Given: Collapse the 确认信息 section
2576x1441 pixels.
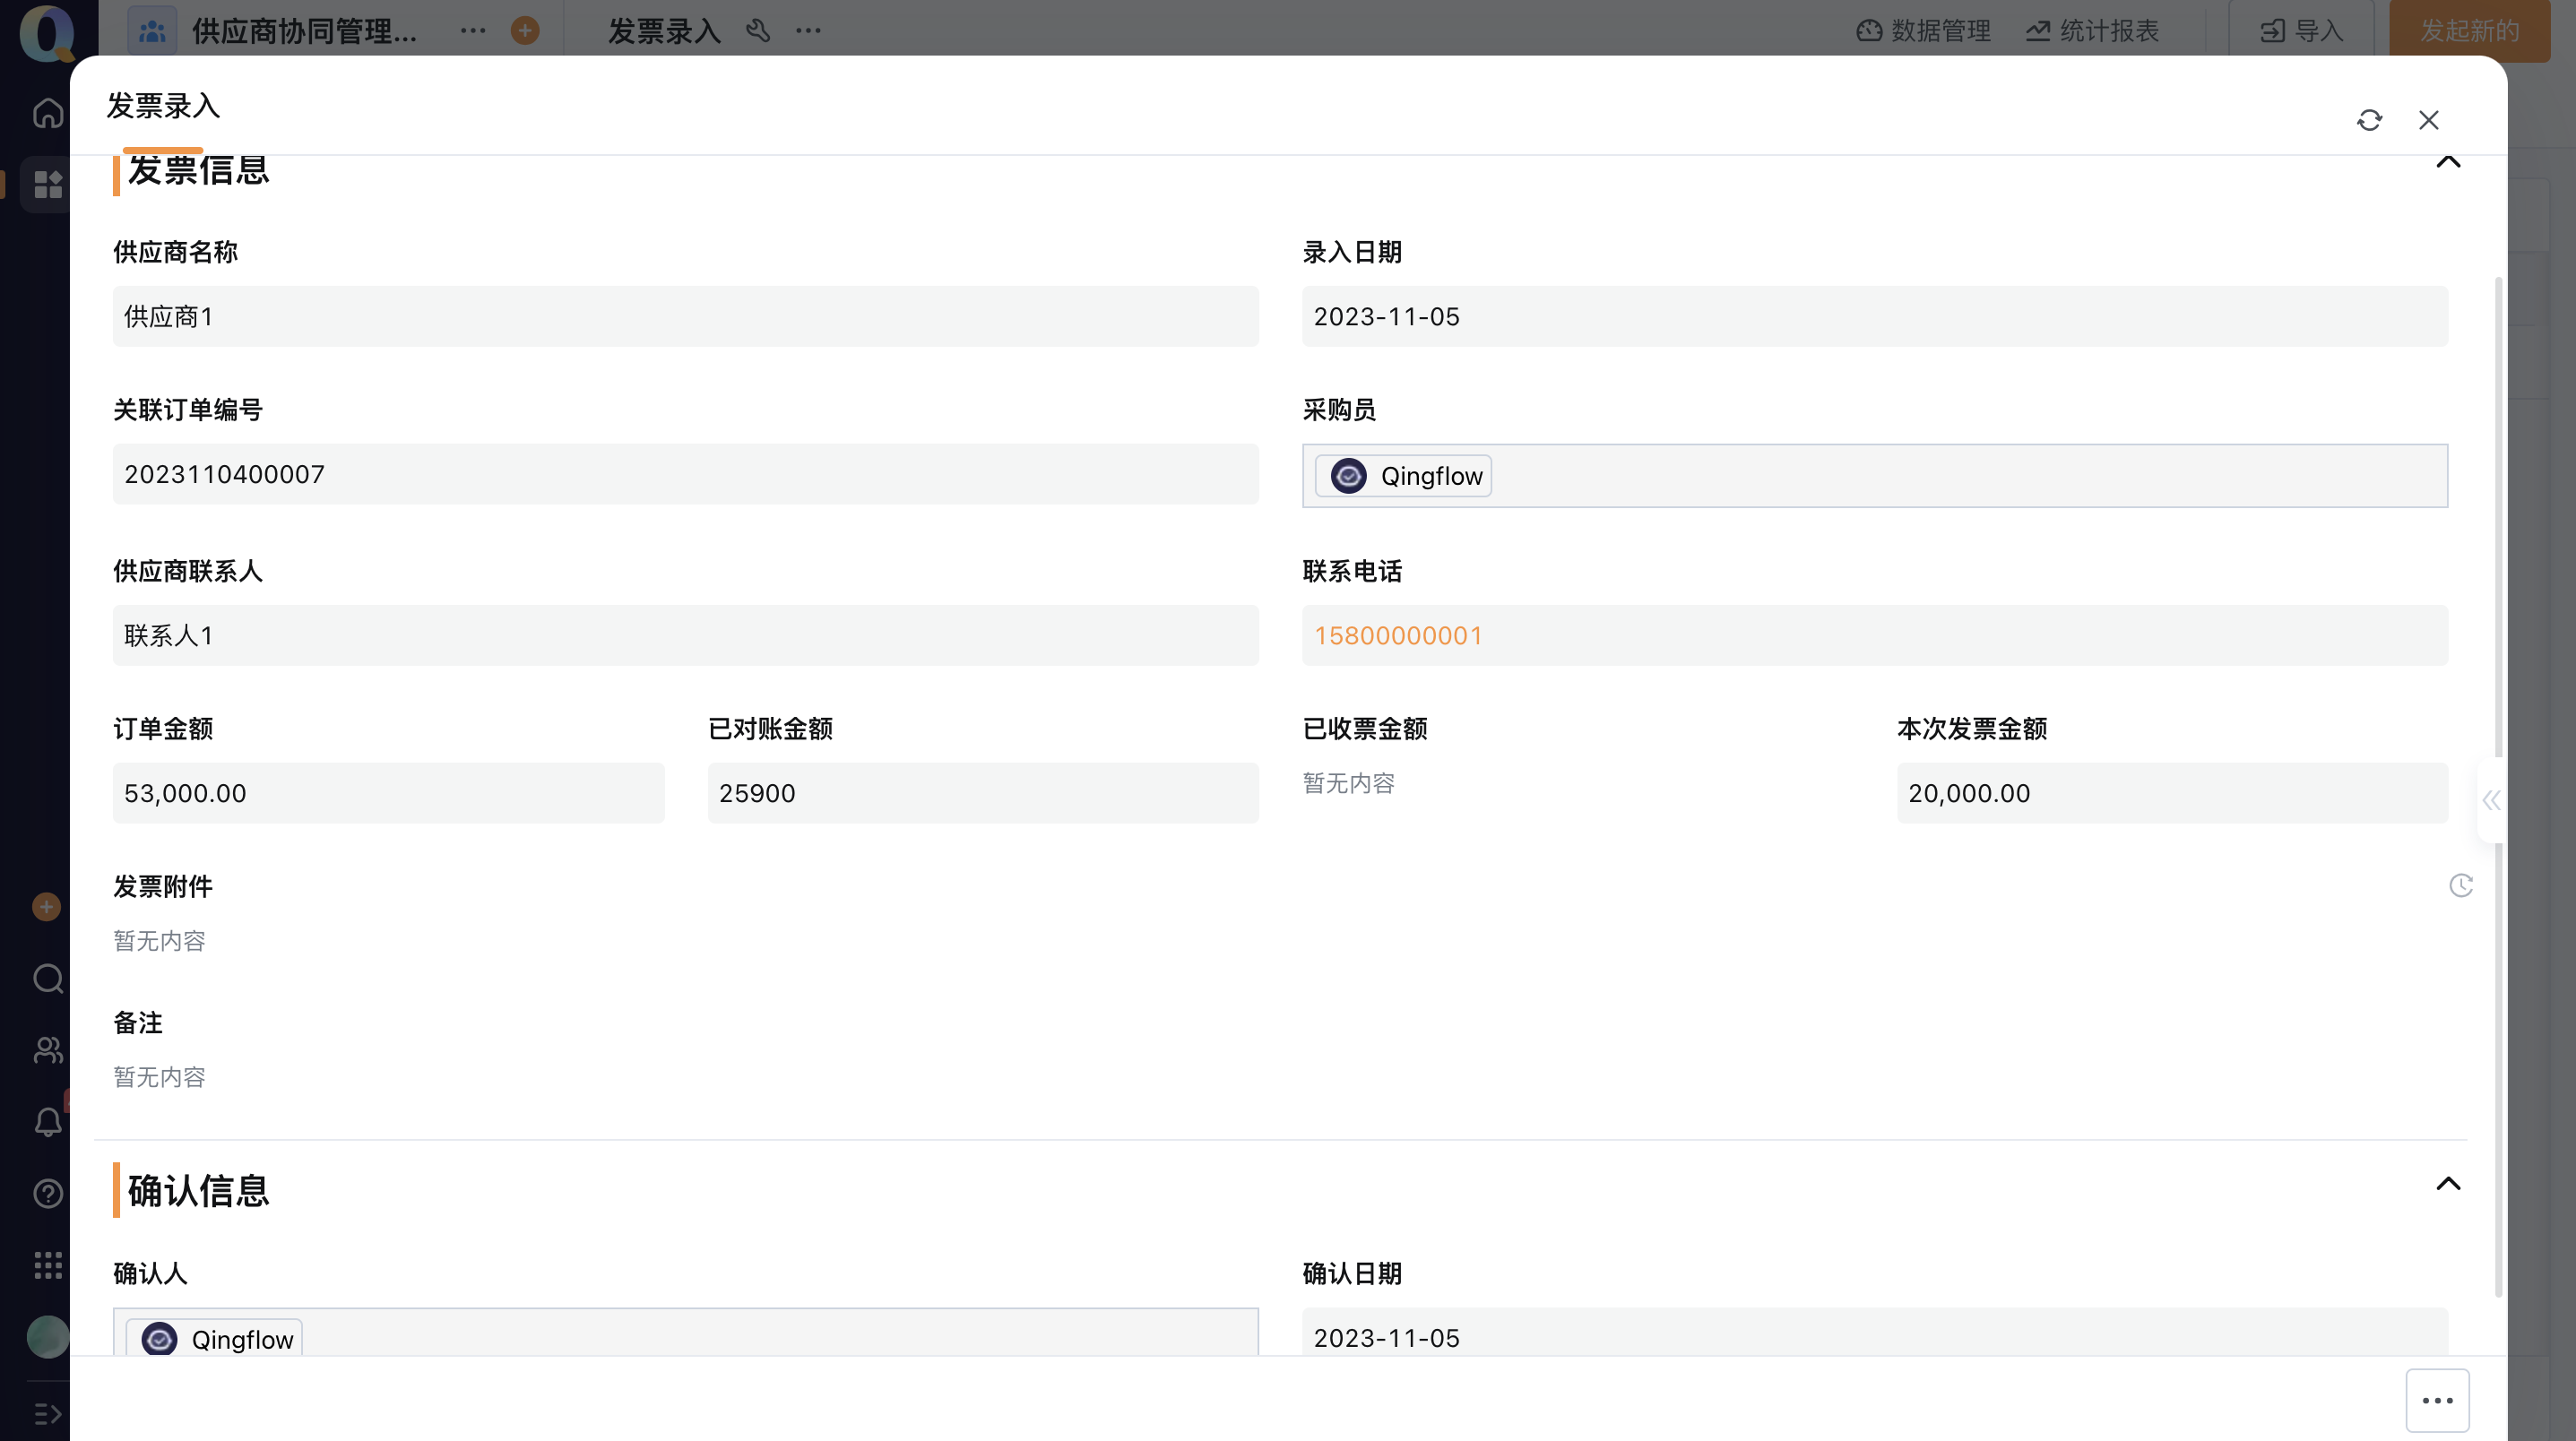Looking at the screenshot, I should (x=2448, y=1184).
